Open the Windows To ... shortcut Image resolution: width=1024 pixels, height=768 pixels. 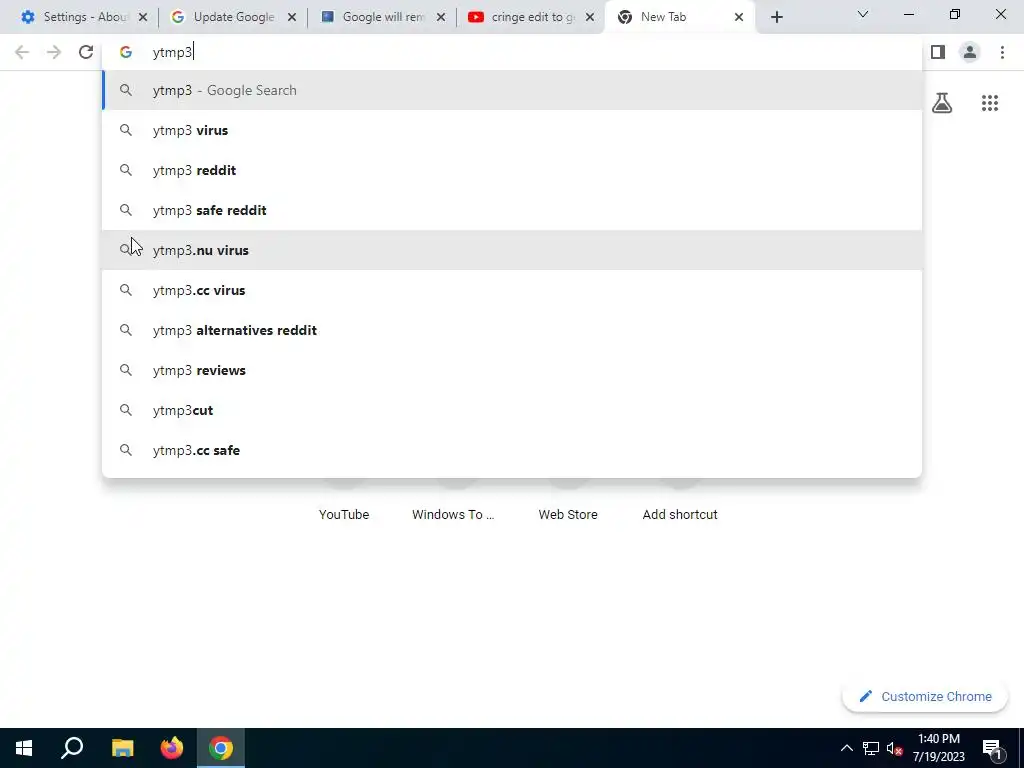coord(453,515)
